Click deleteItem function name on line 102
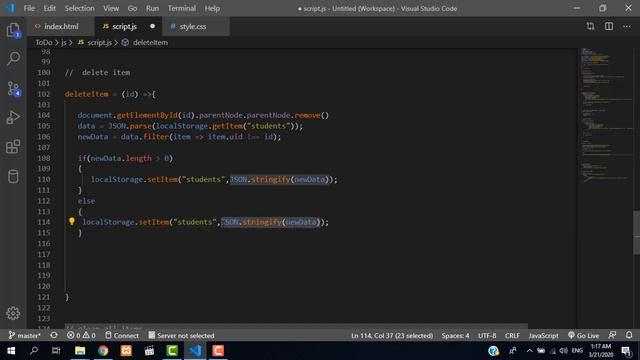 click(x=87, y=94)
